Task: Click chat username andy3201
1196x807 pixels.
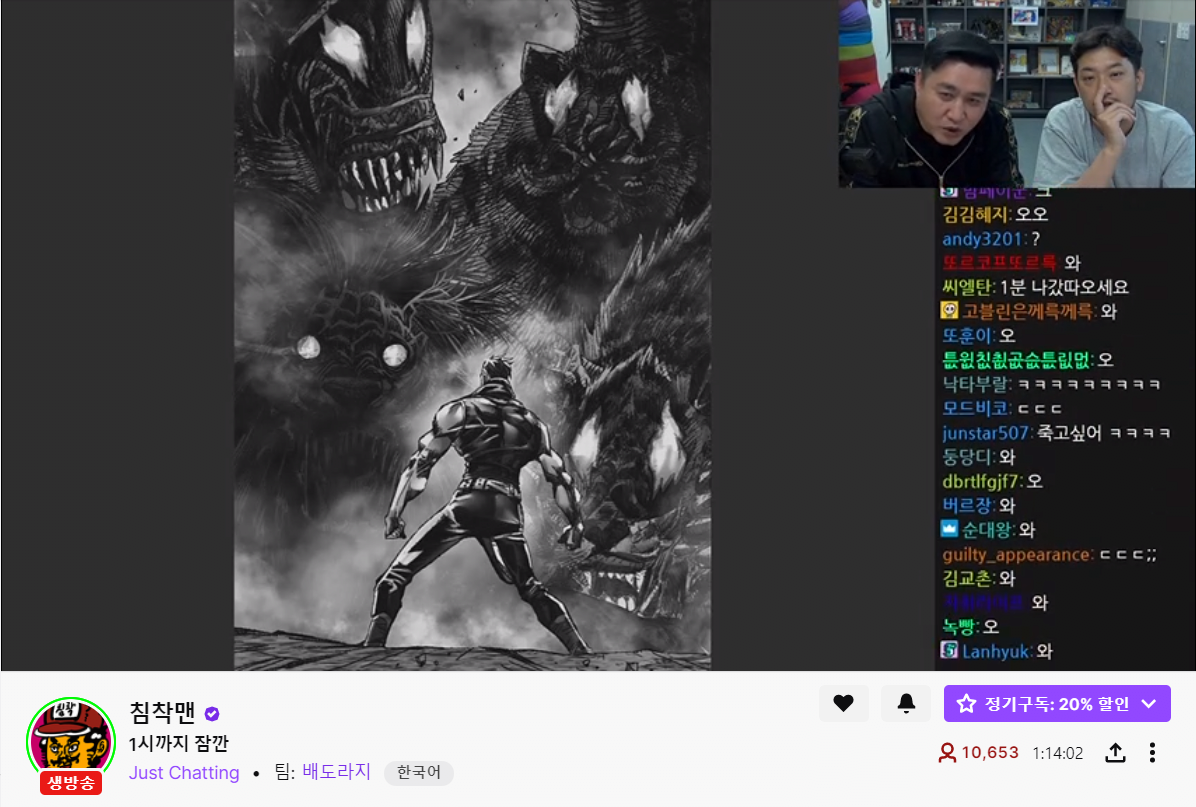Action: coord(981,239)
